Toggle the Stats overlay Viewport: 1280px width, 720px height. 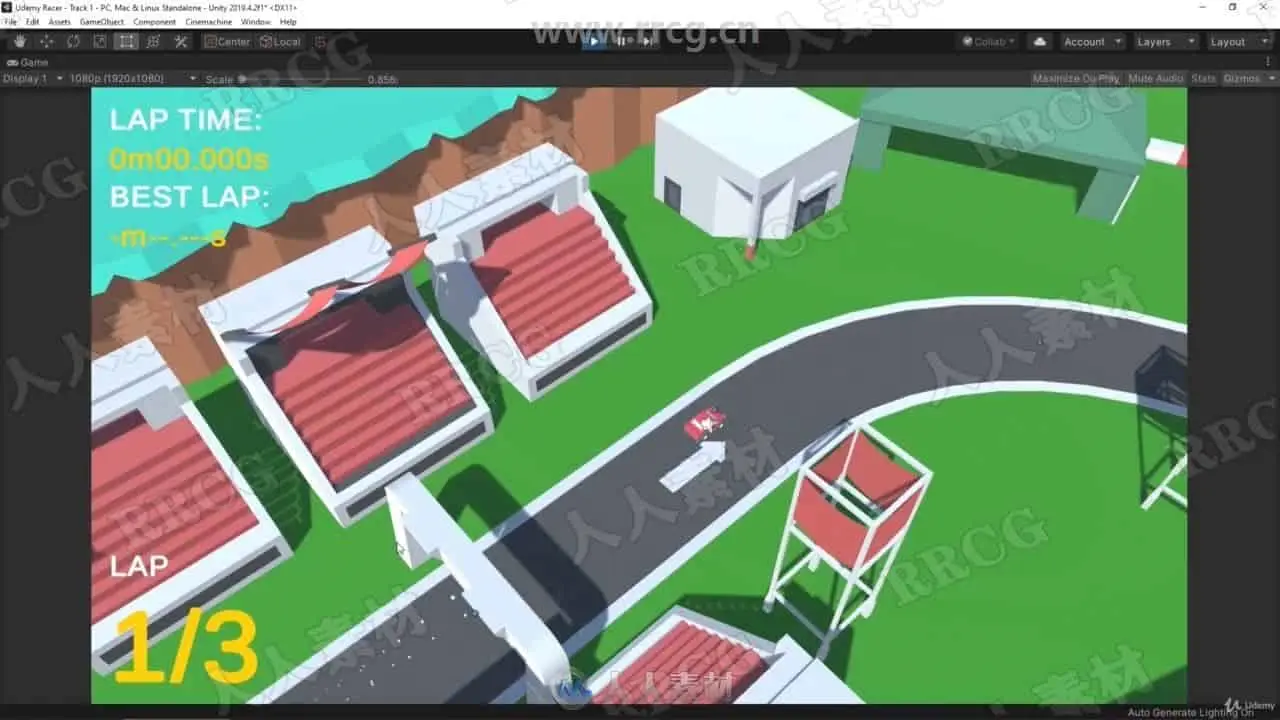click(1203, 78)
